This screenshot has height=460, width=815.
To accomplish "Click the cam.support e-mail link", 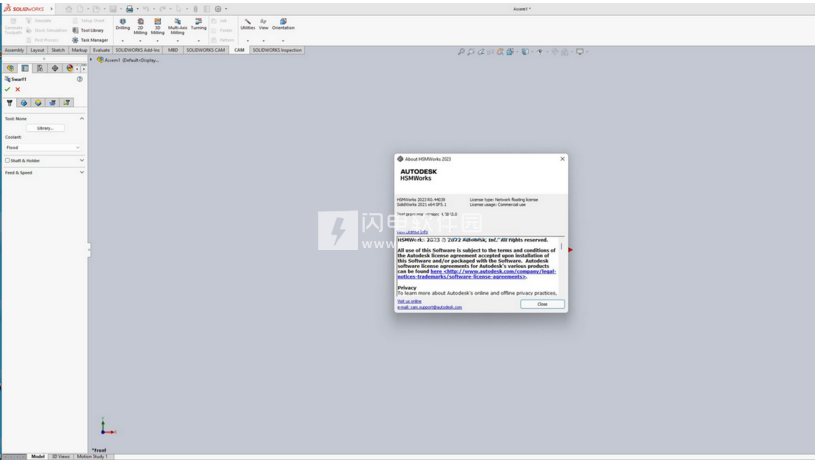I will (x=429, y=307).
